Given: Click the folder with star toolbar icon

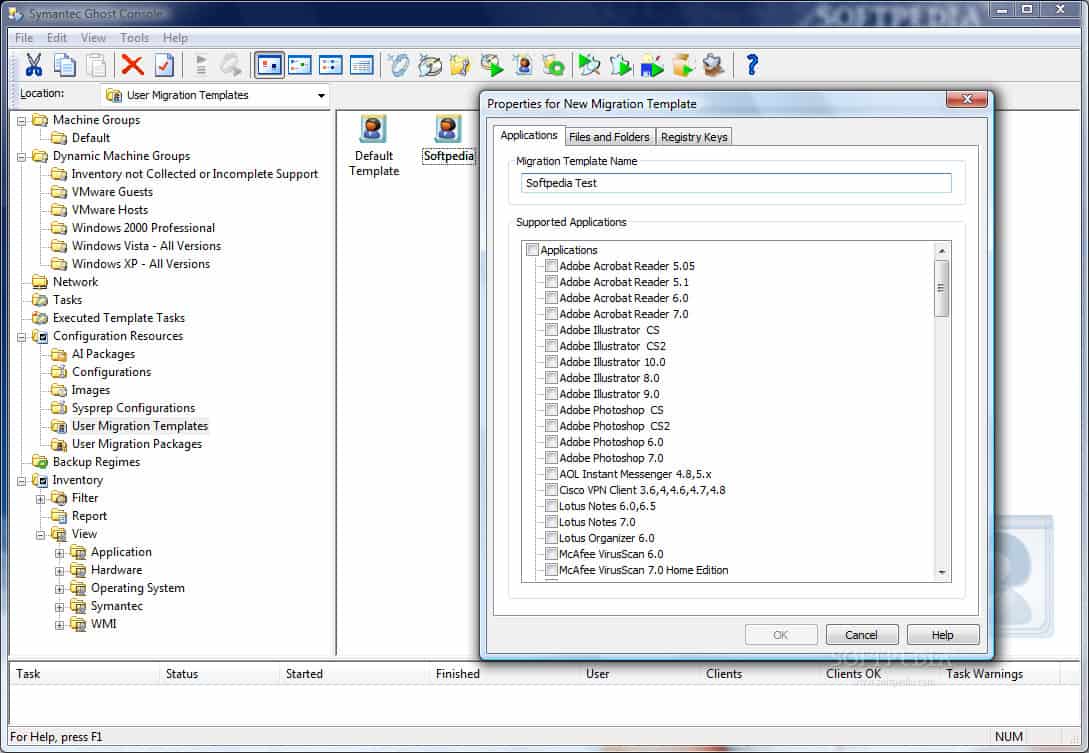Looking at the screenshot, I should pyautogui.click(x=460, y=65).
